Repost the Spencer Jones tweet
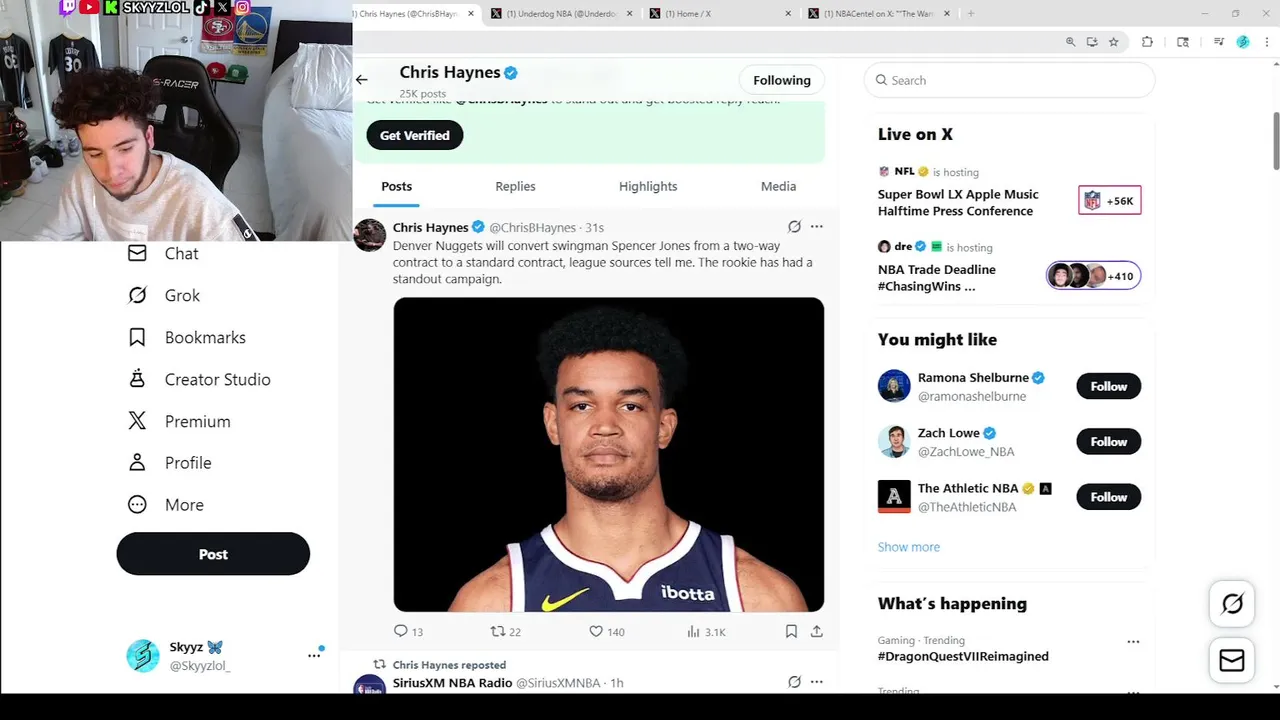The image size is (1280, 720). coord(506,631)
